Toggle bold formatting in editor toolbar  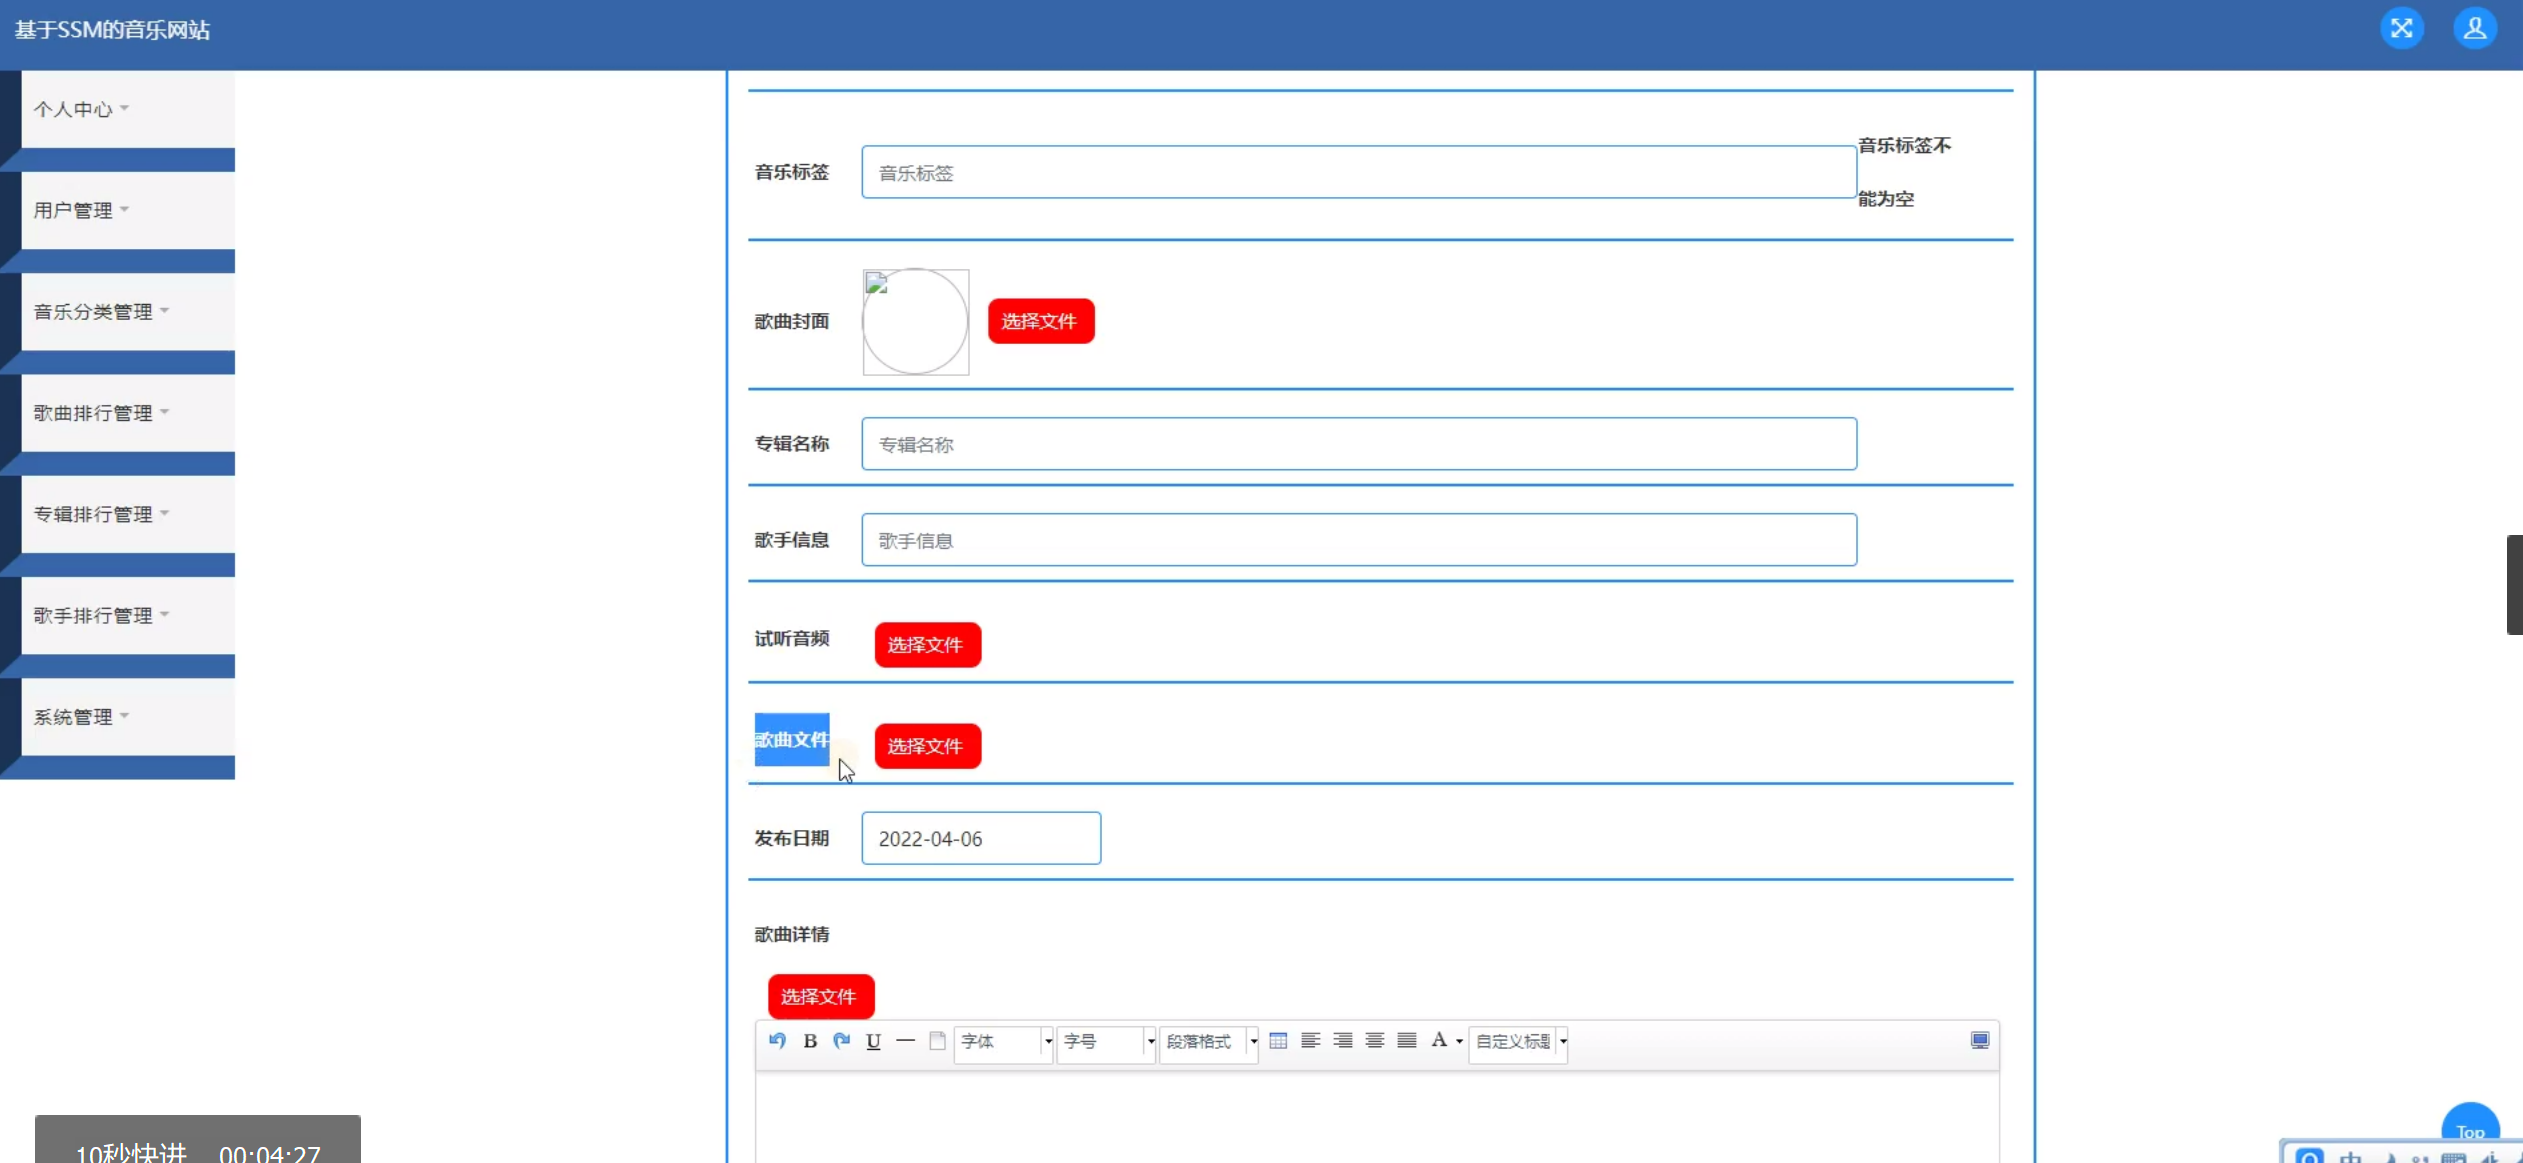point(810,1041)
